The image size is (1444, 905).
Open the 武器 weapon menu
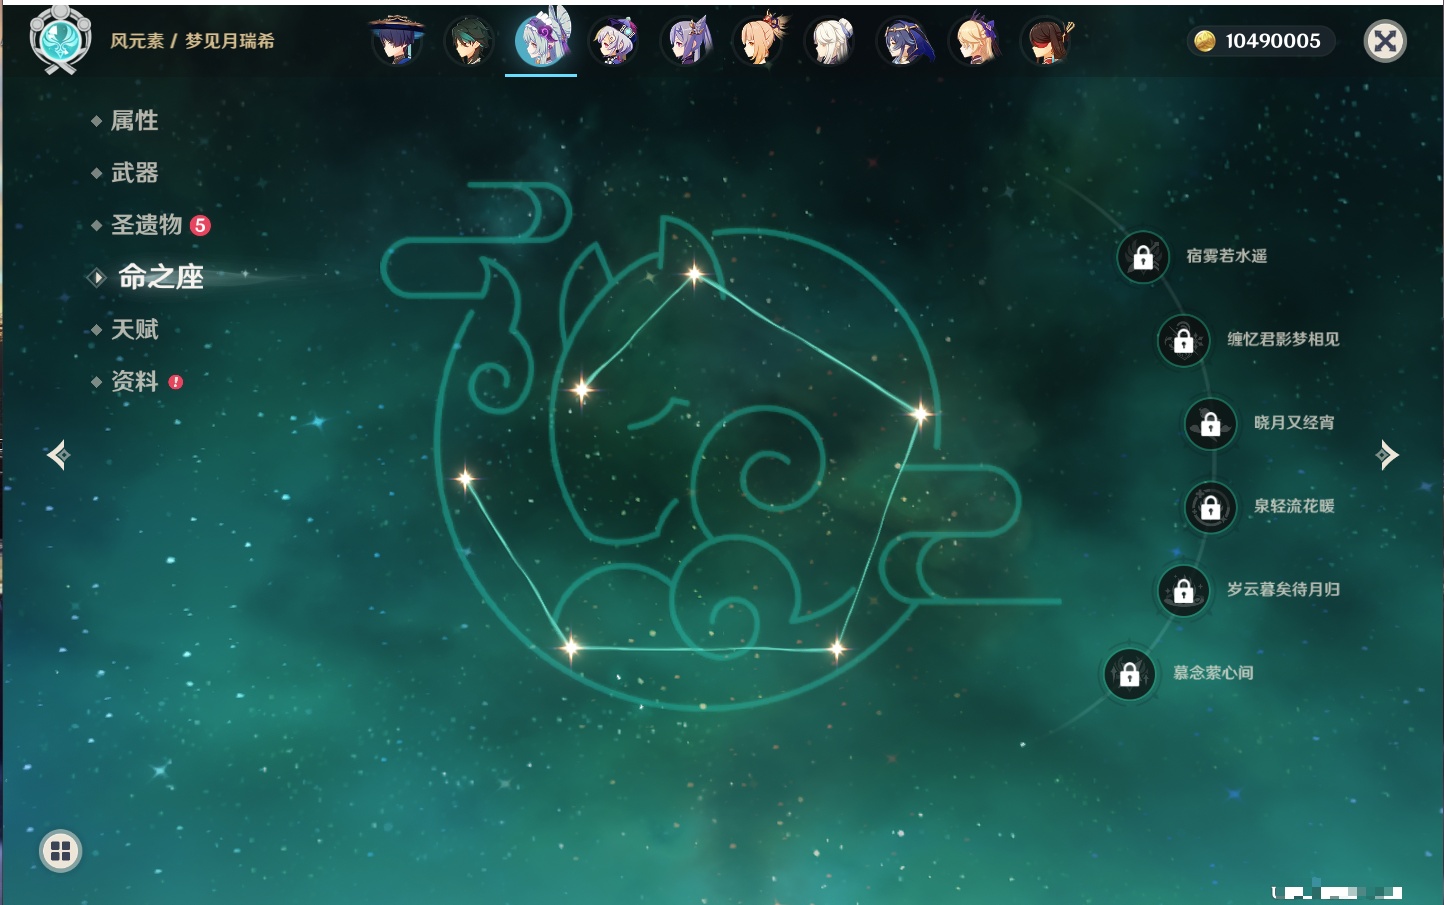[134, 173]
